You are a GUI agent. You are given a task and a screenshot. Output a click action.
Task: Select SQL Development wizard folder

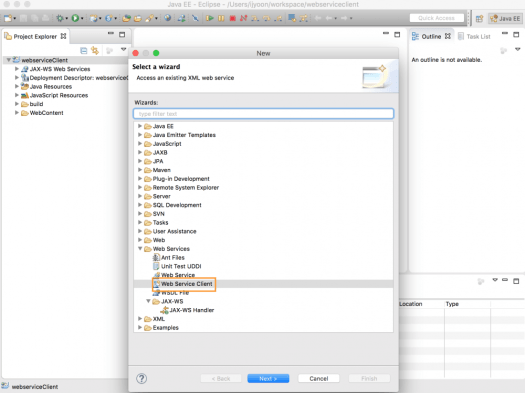[x=173, y=205]
